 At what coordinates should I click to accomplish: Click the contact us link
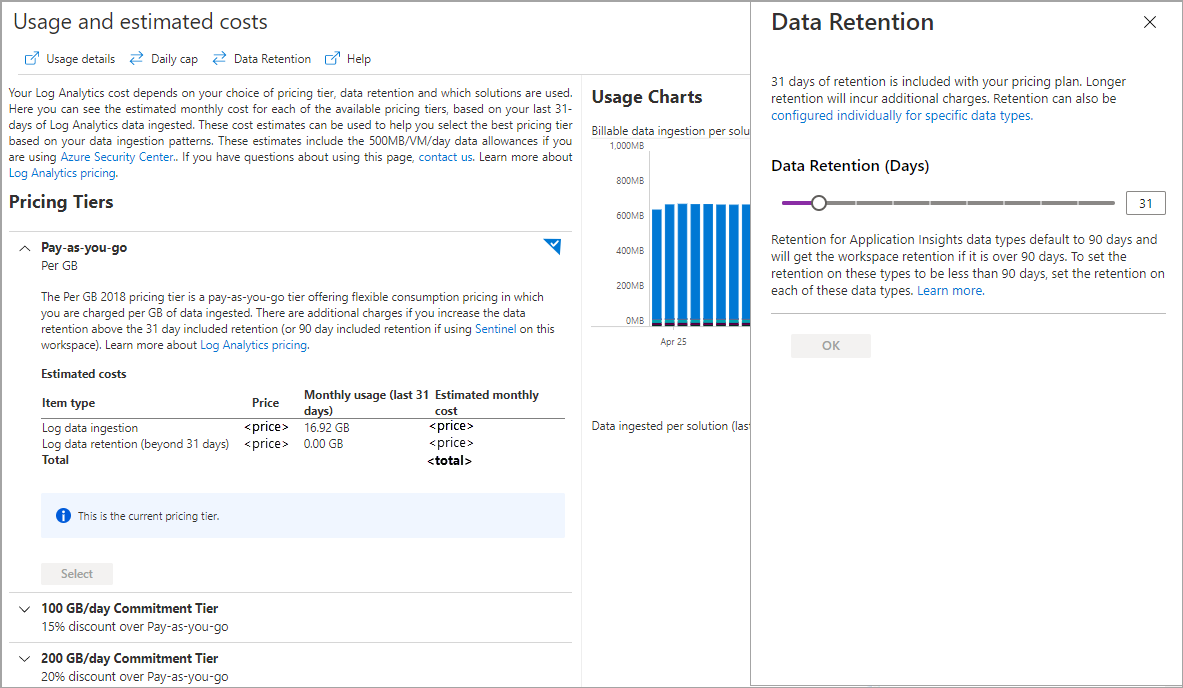click(x=445, y=157)
